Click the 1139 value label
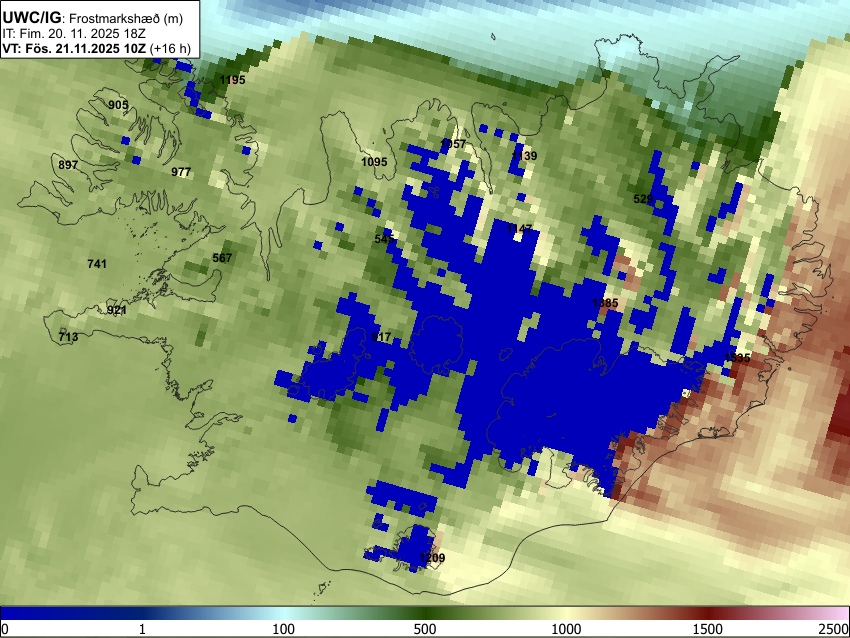Viewport: 850px width, 638px height. coord(524,156)
